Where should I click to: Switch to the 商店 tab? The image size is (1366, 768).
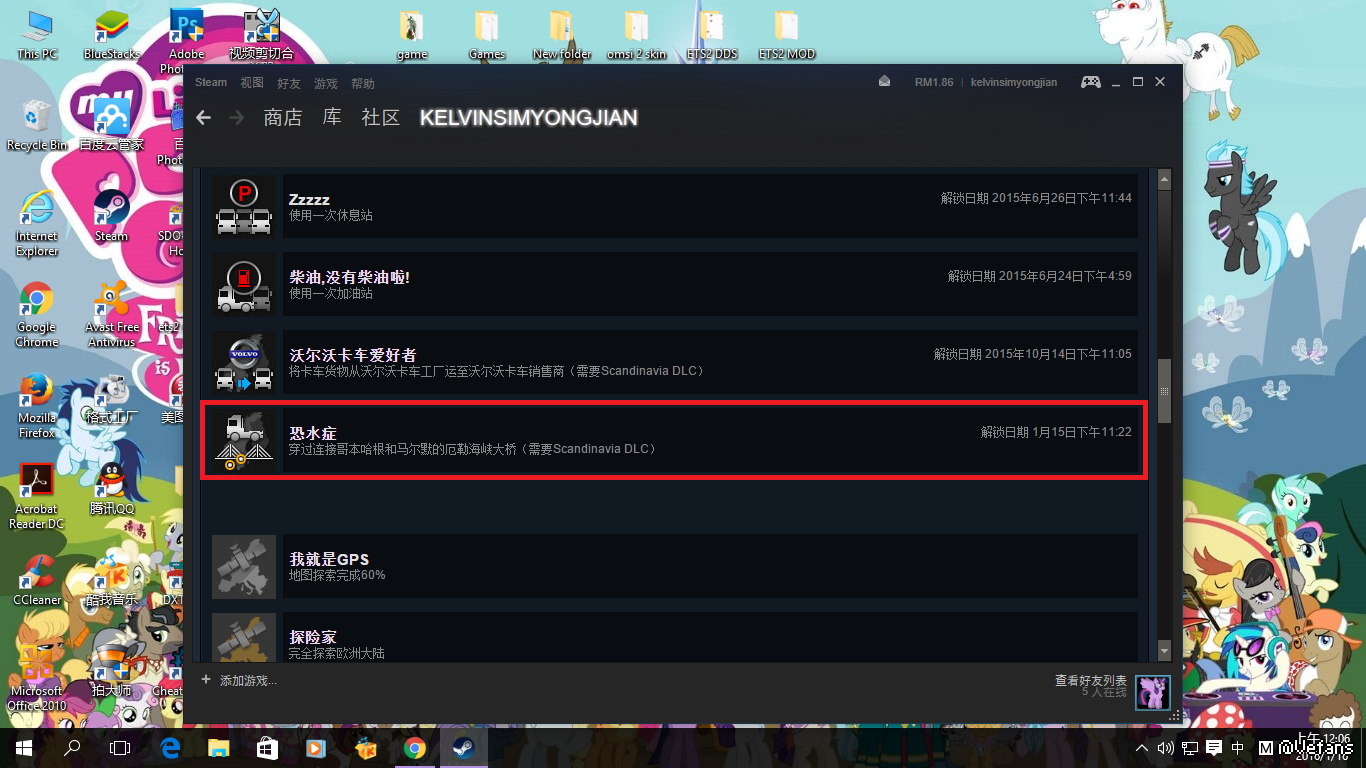[283, 118]
